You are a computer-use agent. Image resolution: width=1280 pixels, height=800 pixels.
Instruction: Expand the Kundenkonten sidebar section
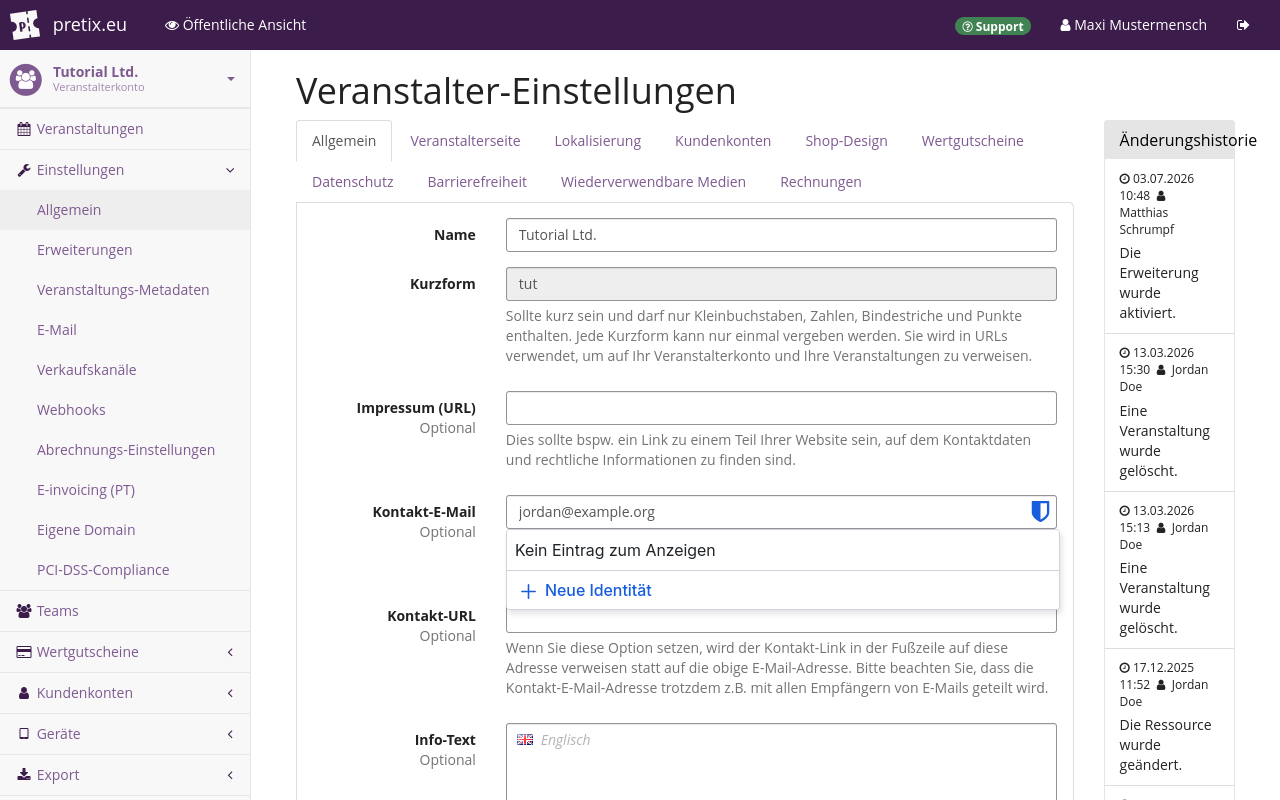pyautogui.click(x=230, y=693)
